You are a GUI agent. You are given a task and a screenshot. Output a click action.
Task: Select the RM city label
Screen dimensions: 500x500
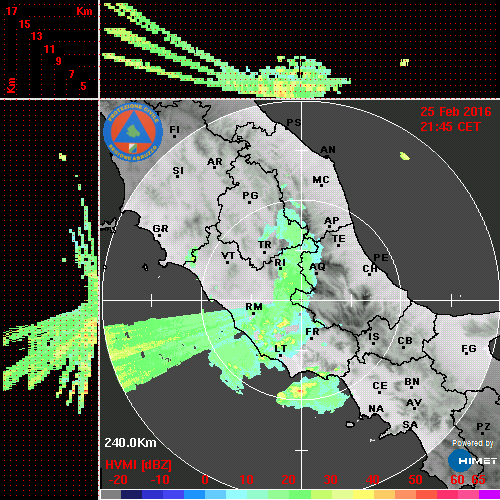coord(254,306)
